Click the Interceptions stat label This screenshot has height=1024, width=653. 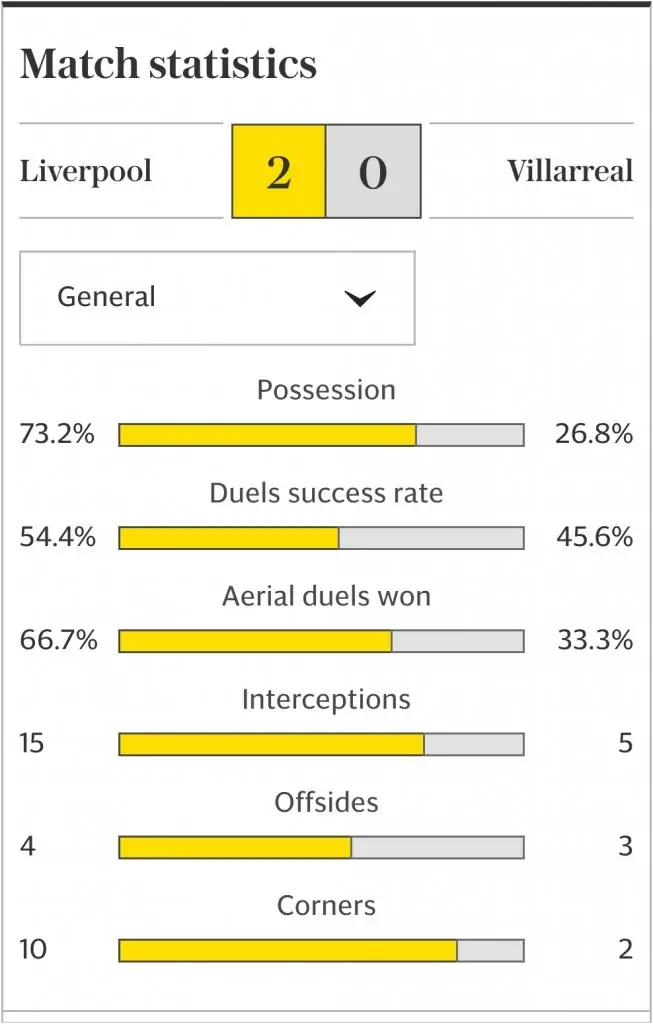[x=326, y=699]
